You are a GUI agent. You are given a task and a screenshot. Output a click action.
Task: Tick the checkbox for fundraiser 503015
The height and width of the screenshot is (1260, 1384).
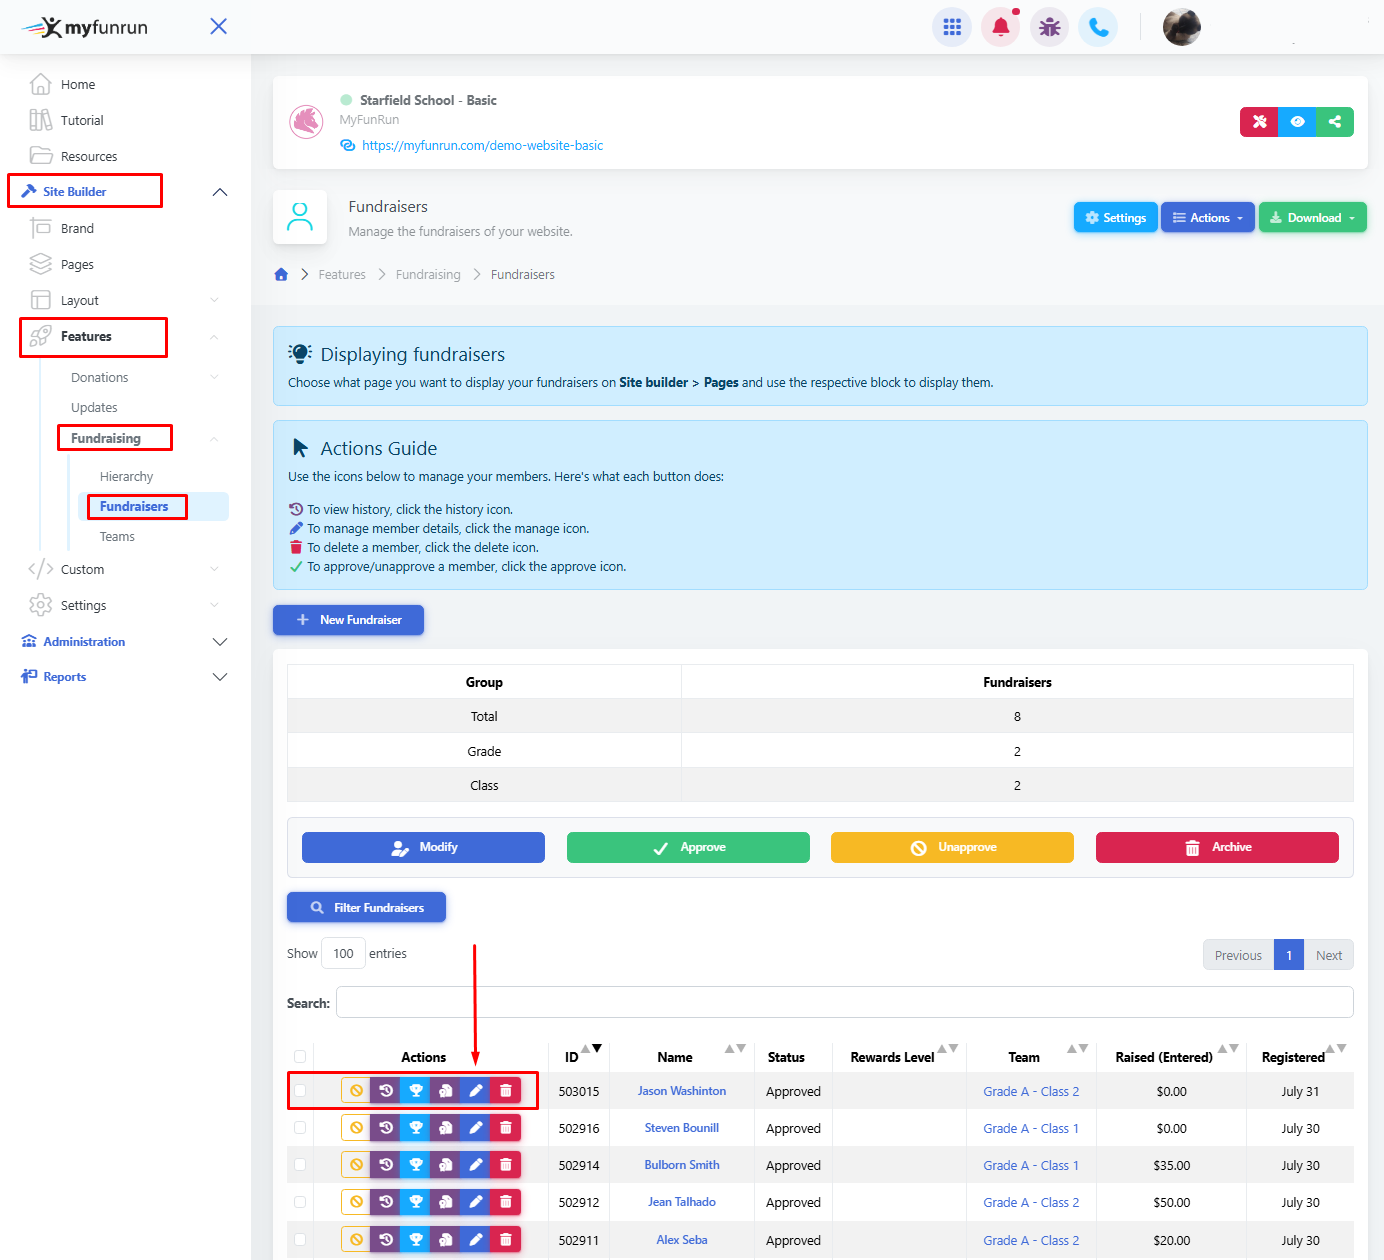coord(300,1091)
